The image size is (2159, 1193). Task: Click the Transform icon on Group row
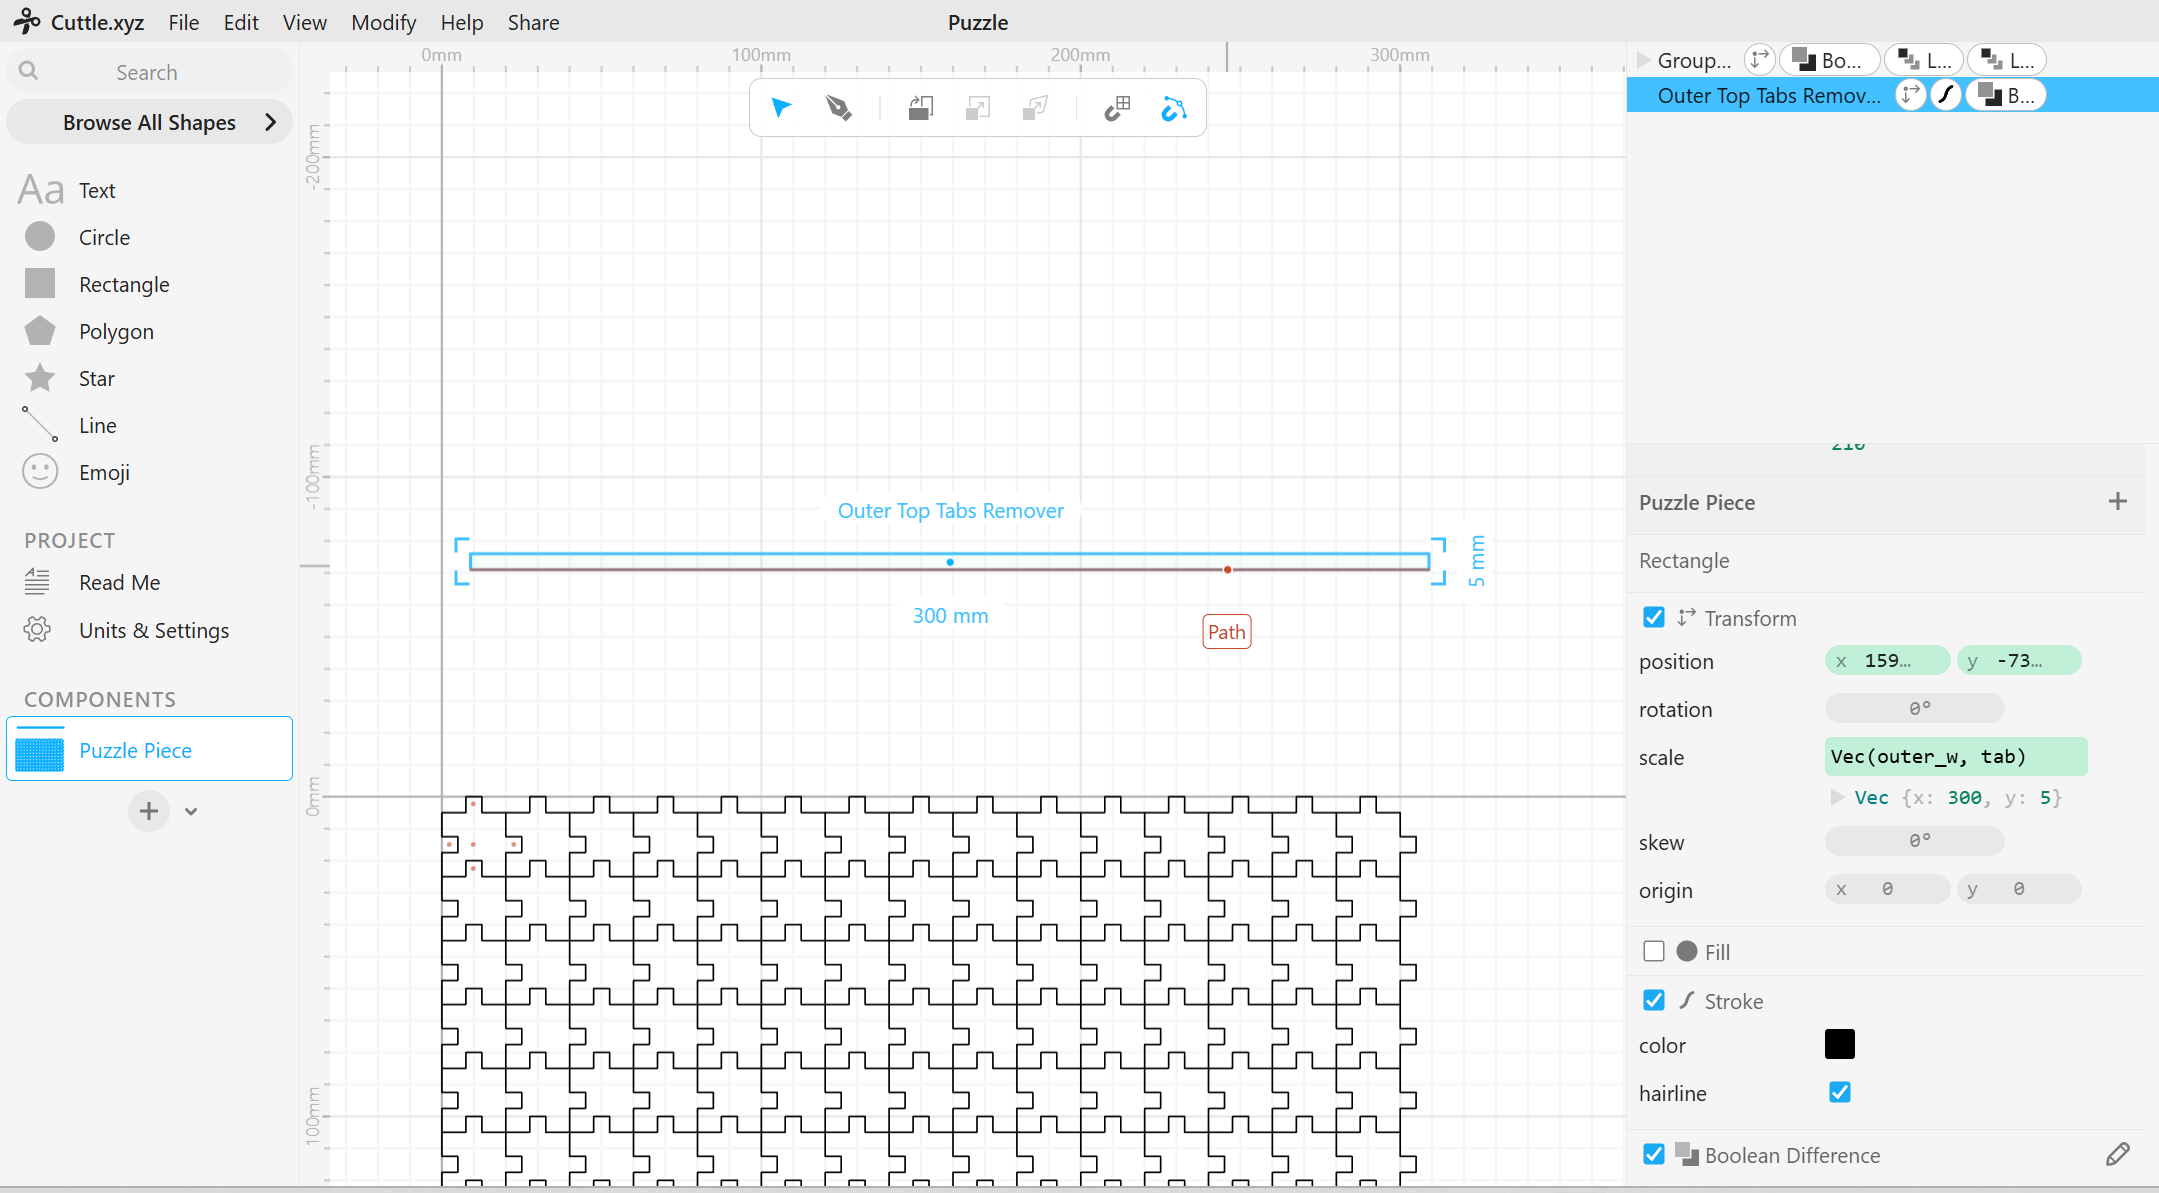point(1759,59)
